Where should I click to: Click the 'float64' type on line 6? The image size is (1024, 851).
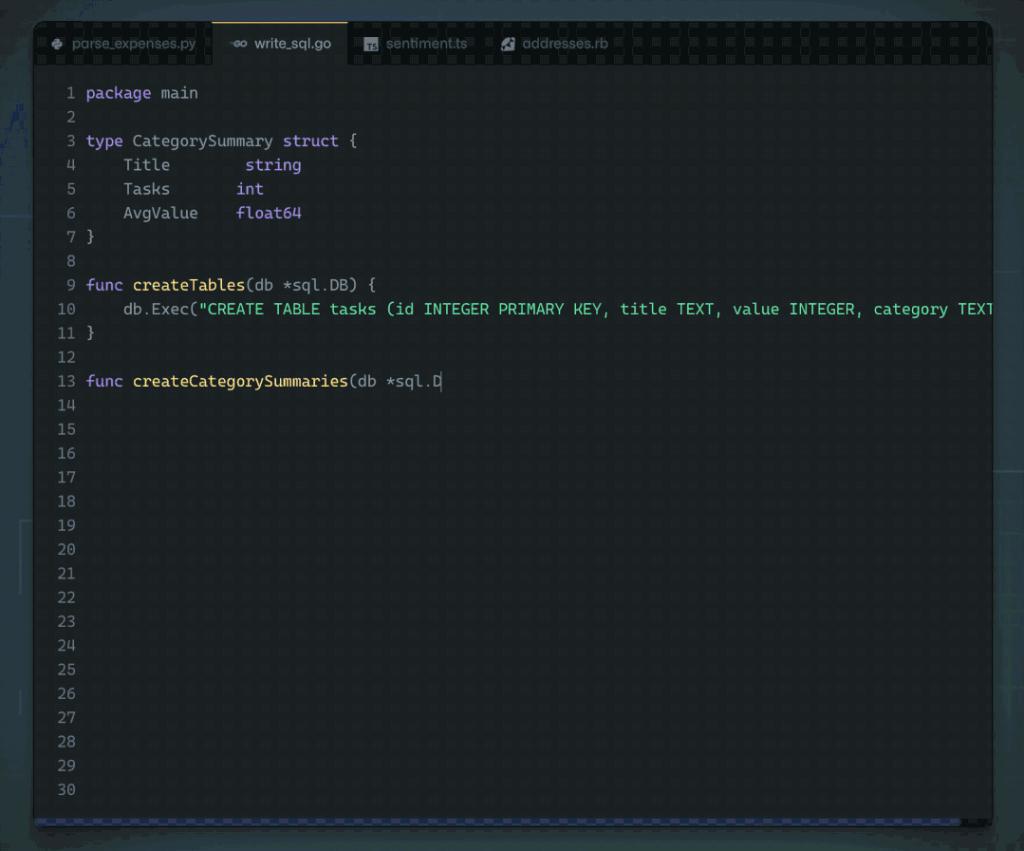coord(268,213)
